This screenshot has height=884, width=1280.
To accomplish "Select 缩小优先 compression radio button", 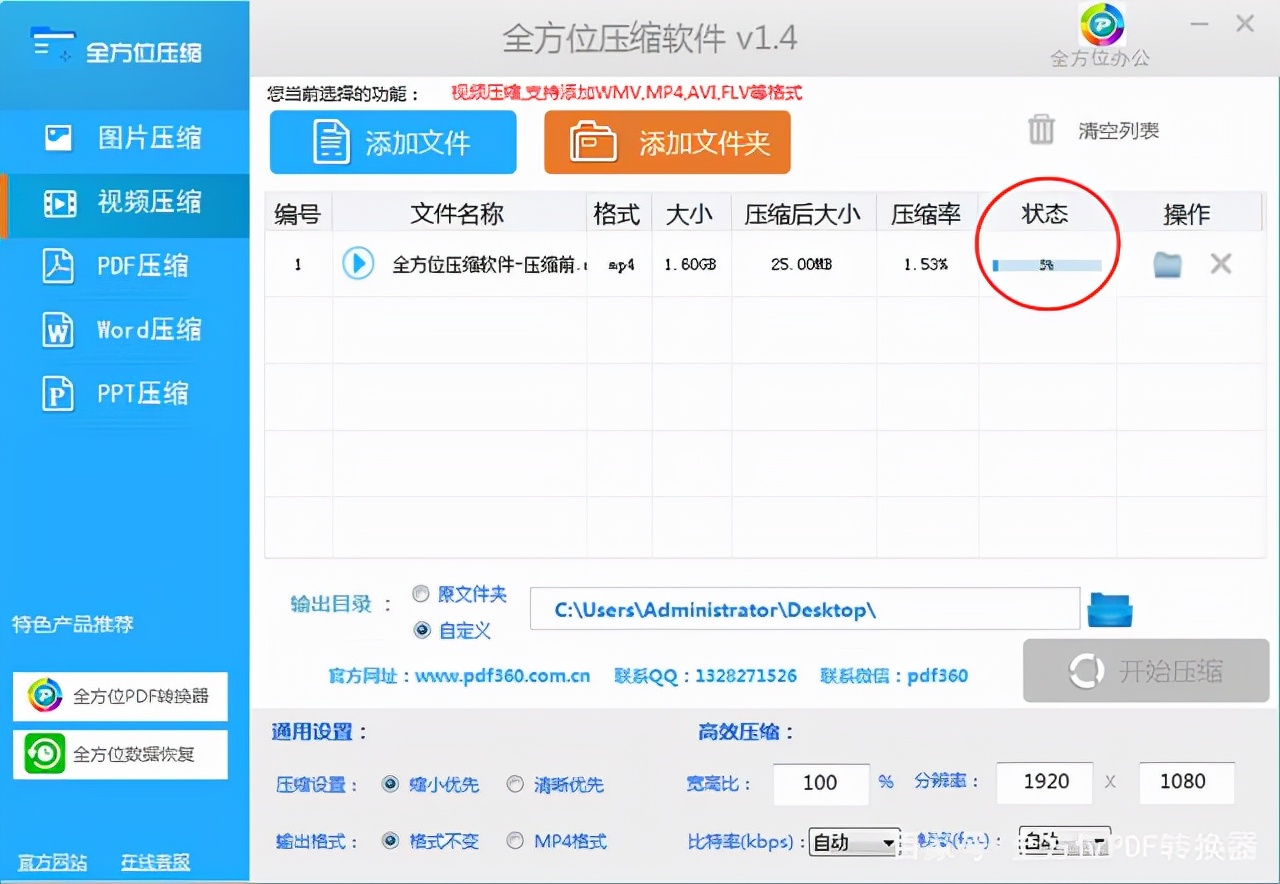I will (x=391, y=785).
